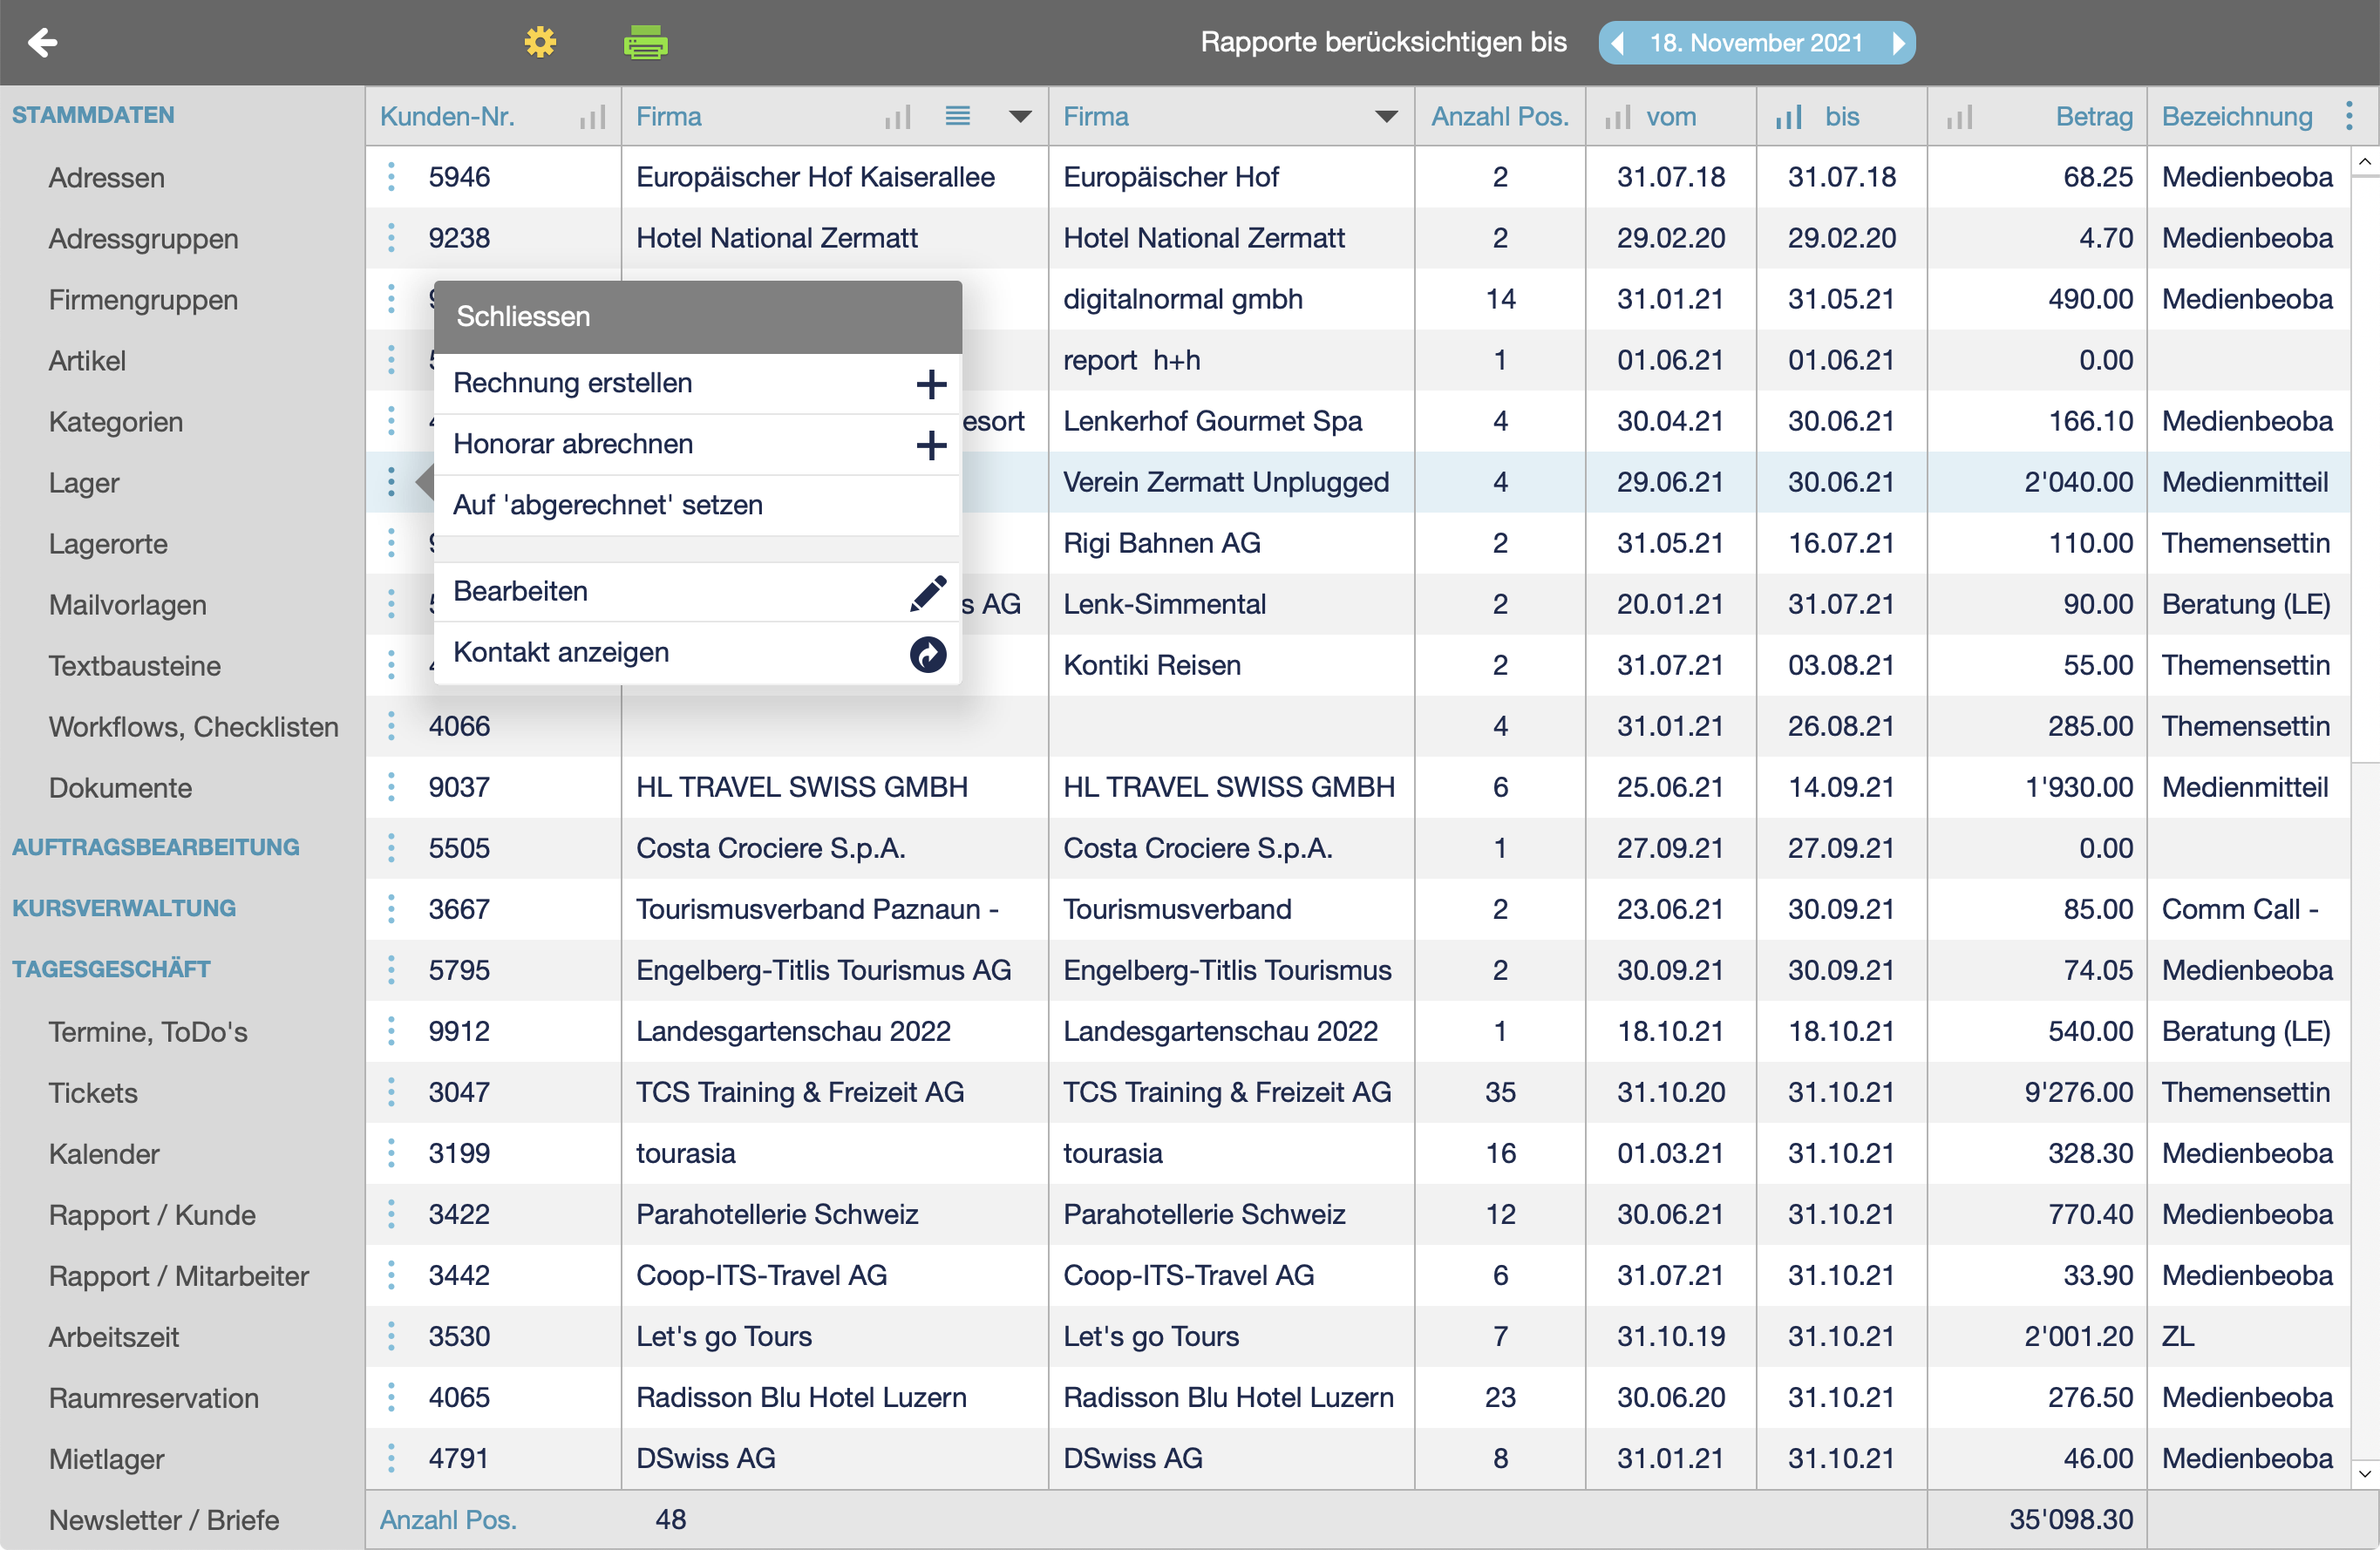The height and width of the screenshot is (1550, 2380).
Task: Open row menu dots for customer 9037
Action: coord(391,787)
